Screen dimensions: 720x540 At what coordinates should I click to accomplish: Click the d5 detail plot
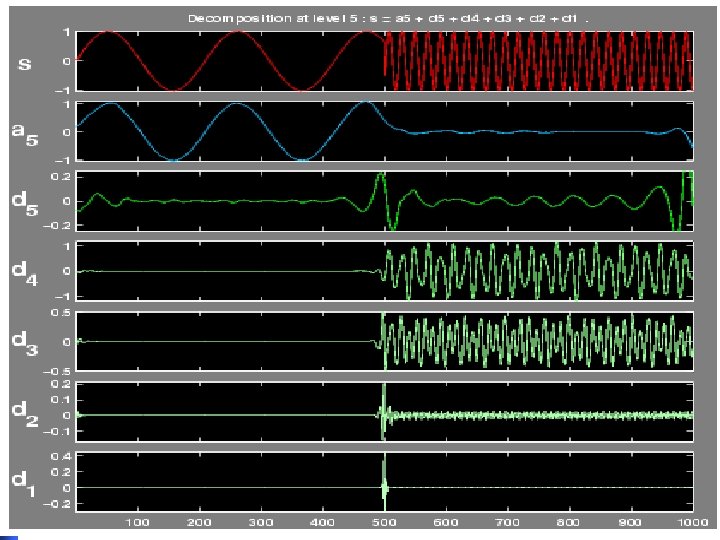[x=384, y=201]
